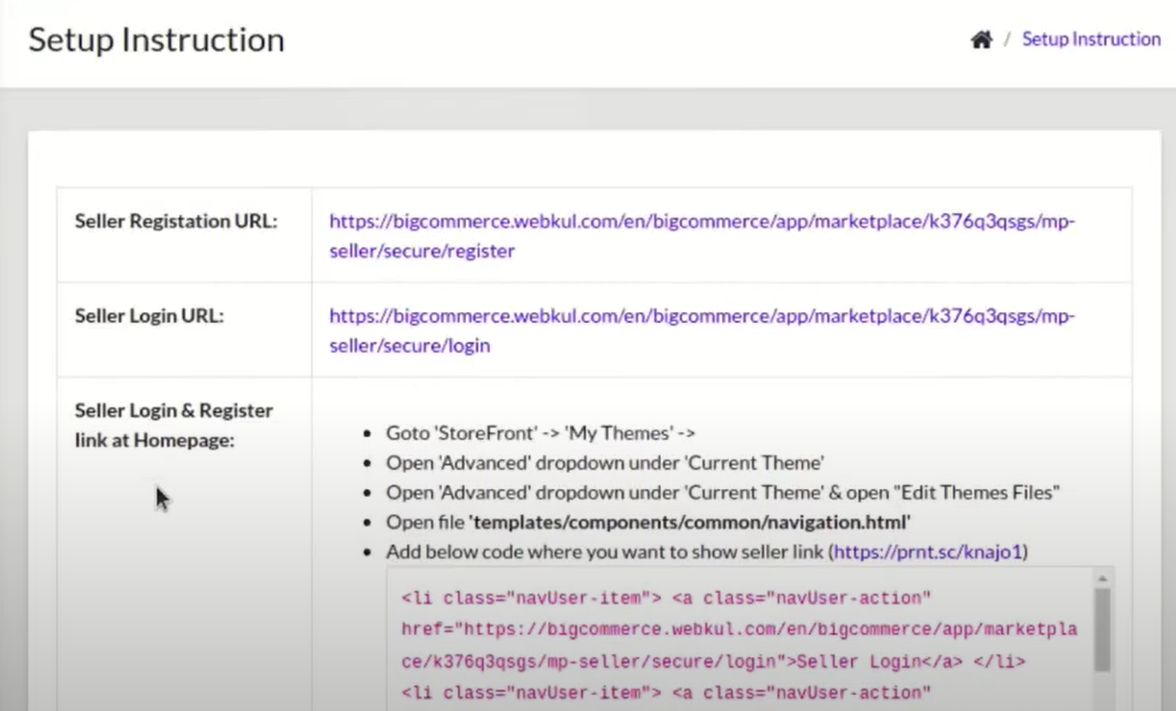Screen dimensions: 1176x711
Task: Click the href bigcommerce.webkul.com code line
Action: [x=740, y=630]
